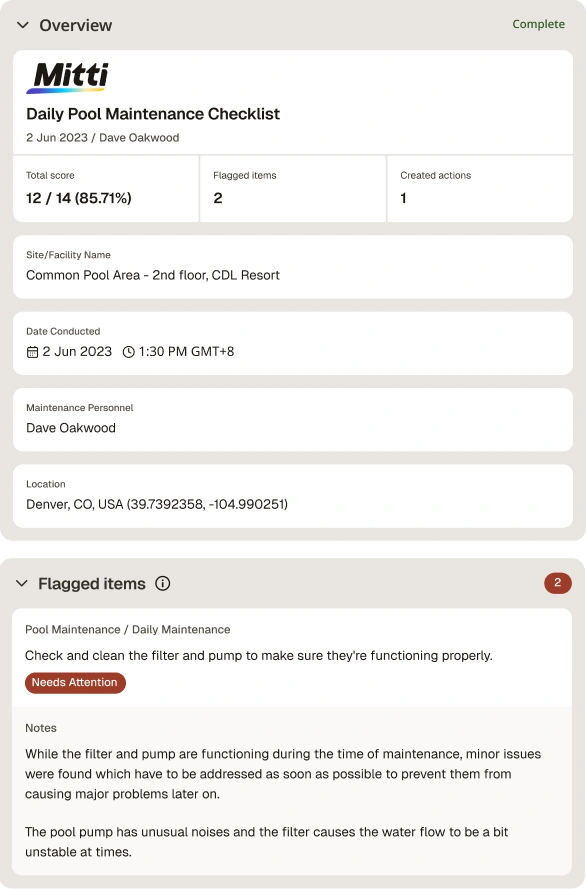Screen dimensions: 586x889
Task: Select the Maintenance Personnel field
Action: point(293,420)
